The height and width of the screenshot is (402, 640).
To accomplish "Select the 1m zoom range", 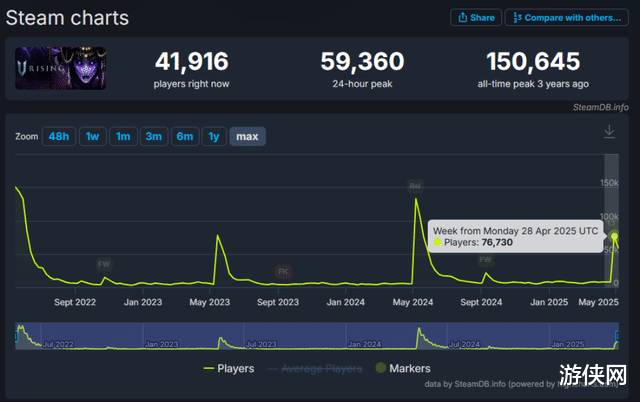I will tap(123, 136).
